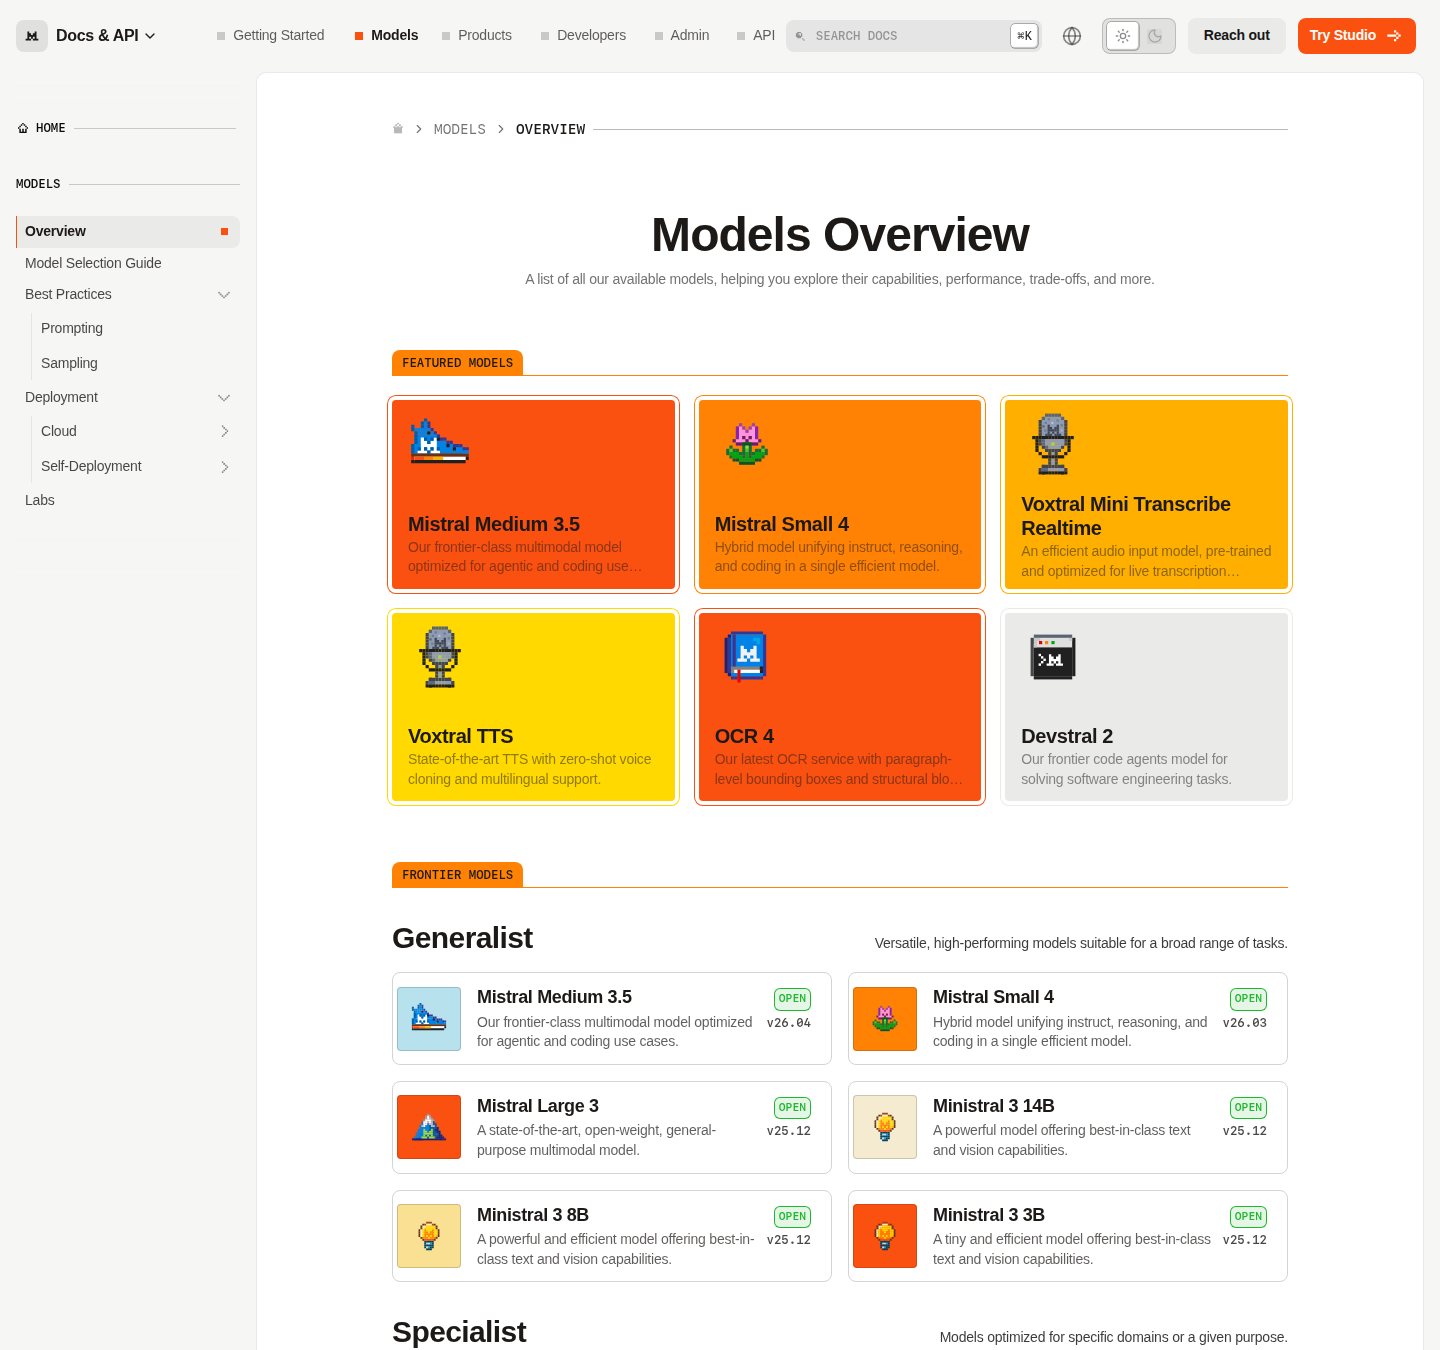Click sneaker thumbnail in Generalist Mistral Medium 3.5

[x=429, y=1019]
